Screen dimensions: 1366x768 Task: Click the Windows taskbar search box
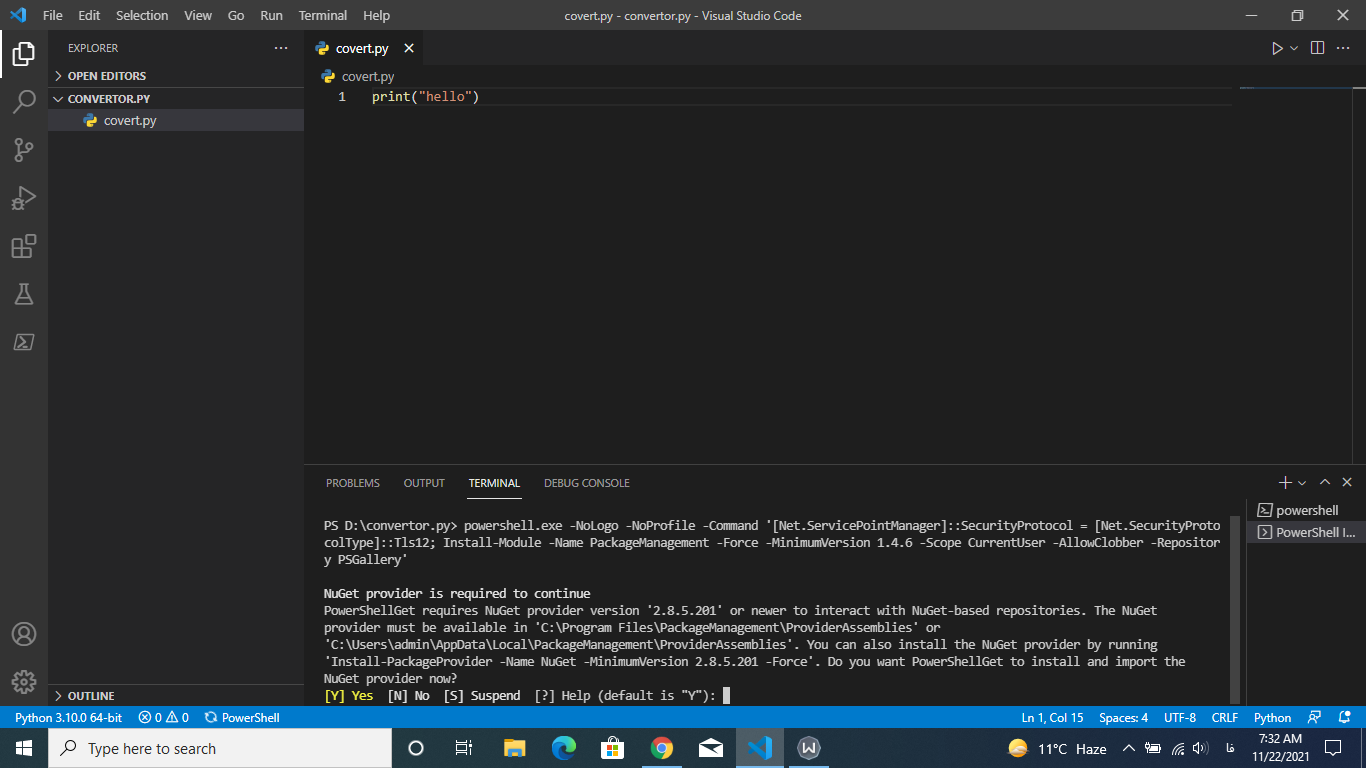220,748
